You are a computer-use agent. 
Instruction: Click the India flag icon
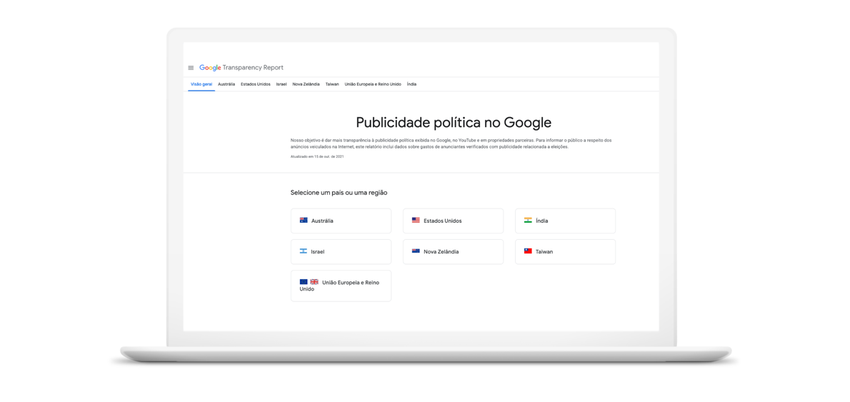[x=528, y=220]
